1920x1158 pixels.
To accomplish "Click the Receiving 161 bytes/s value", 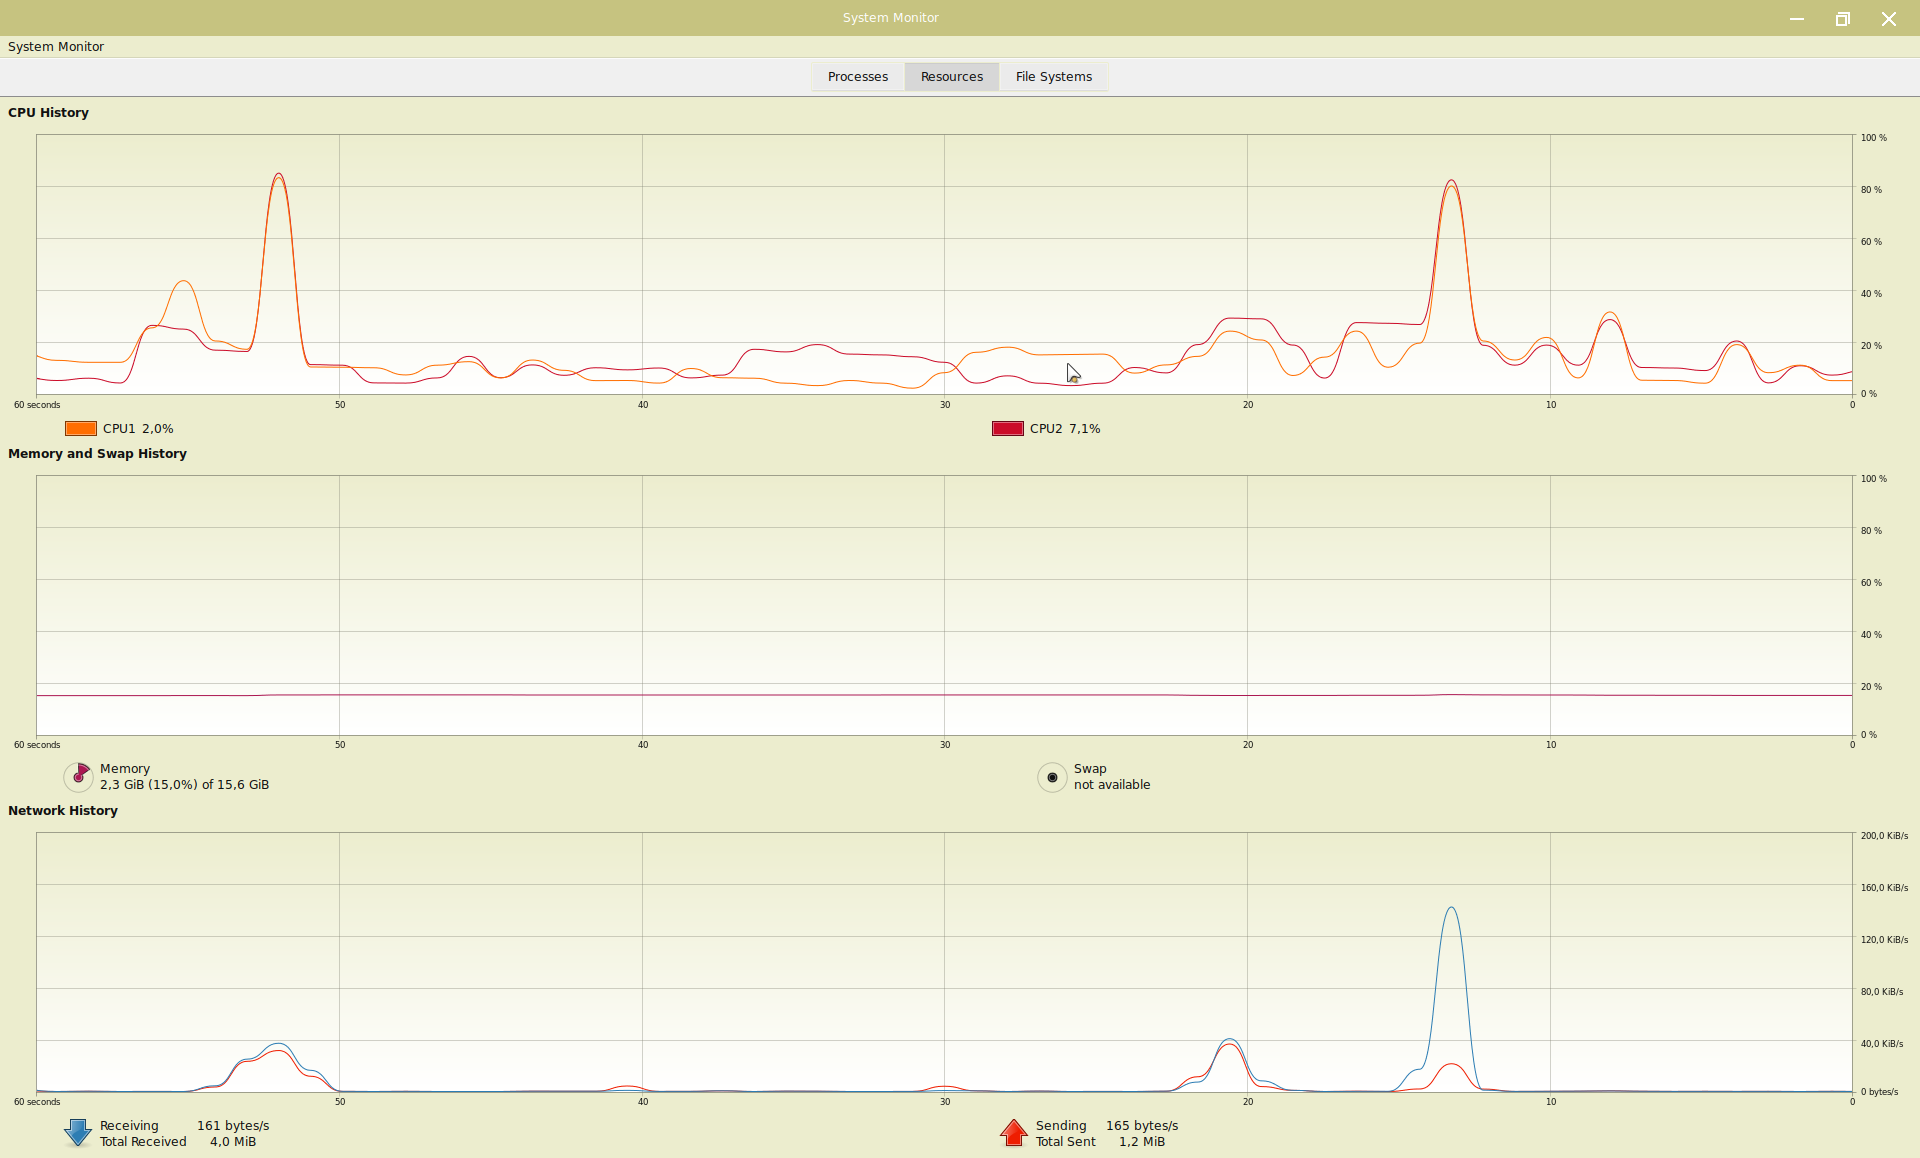I will (233, 1126).
